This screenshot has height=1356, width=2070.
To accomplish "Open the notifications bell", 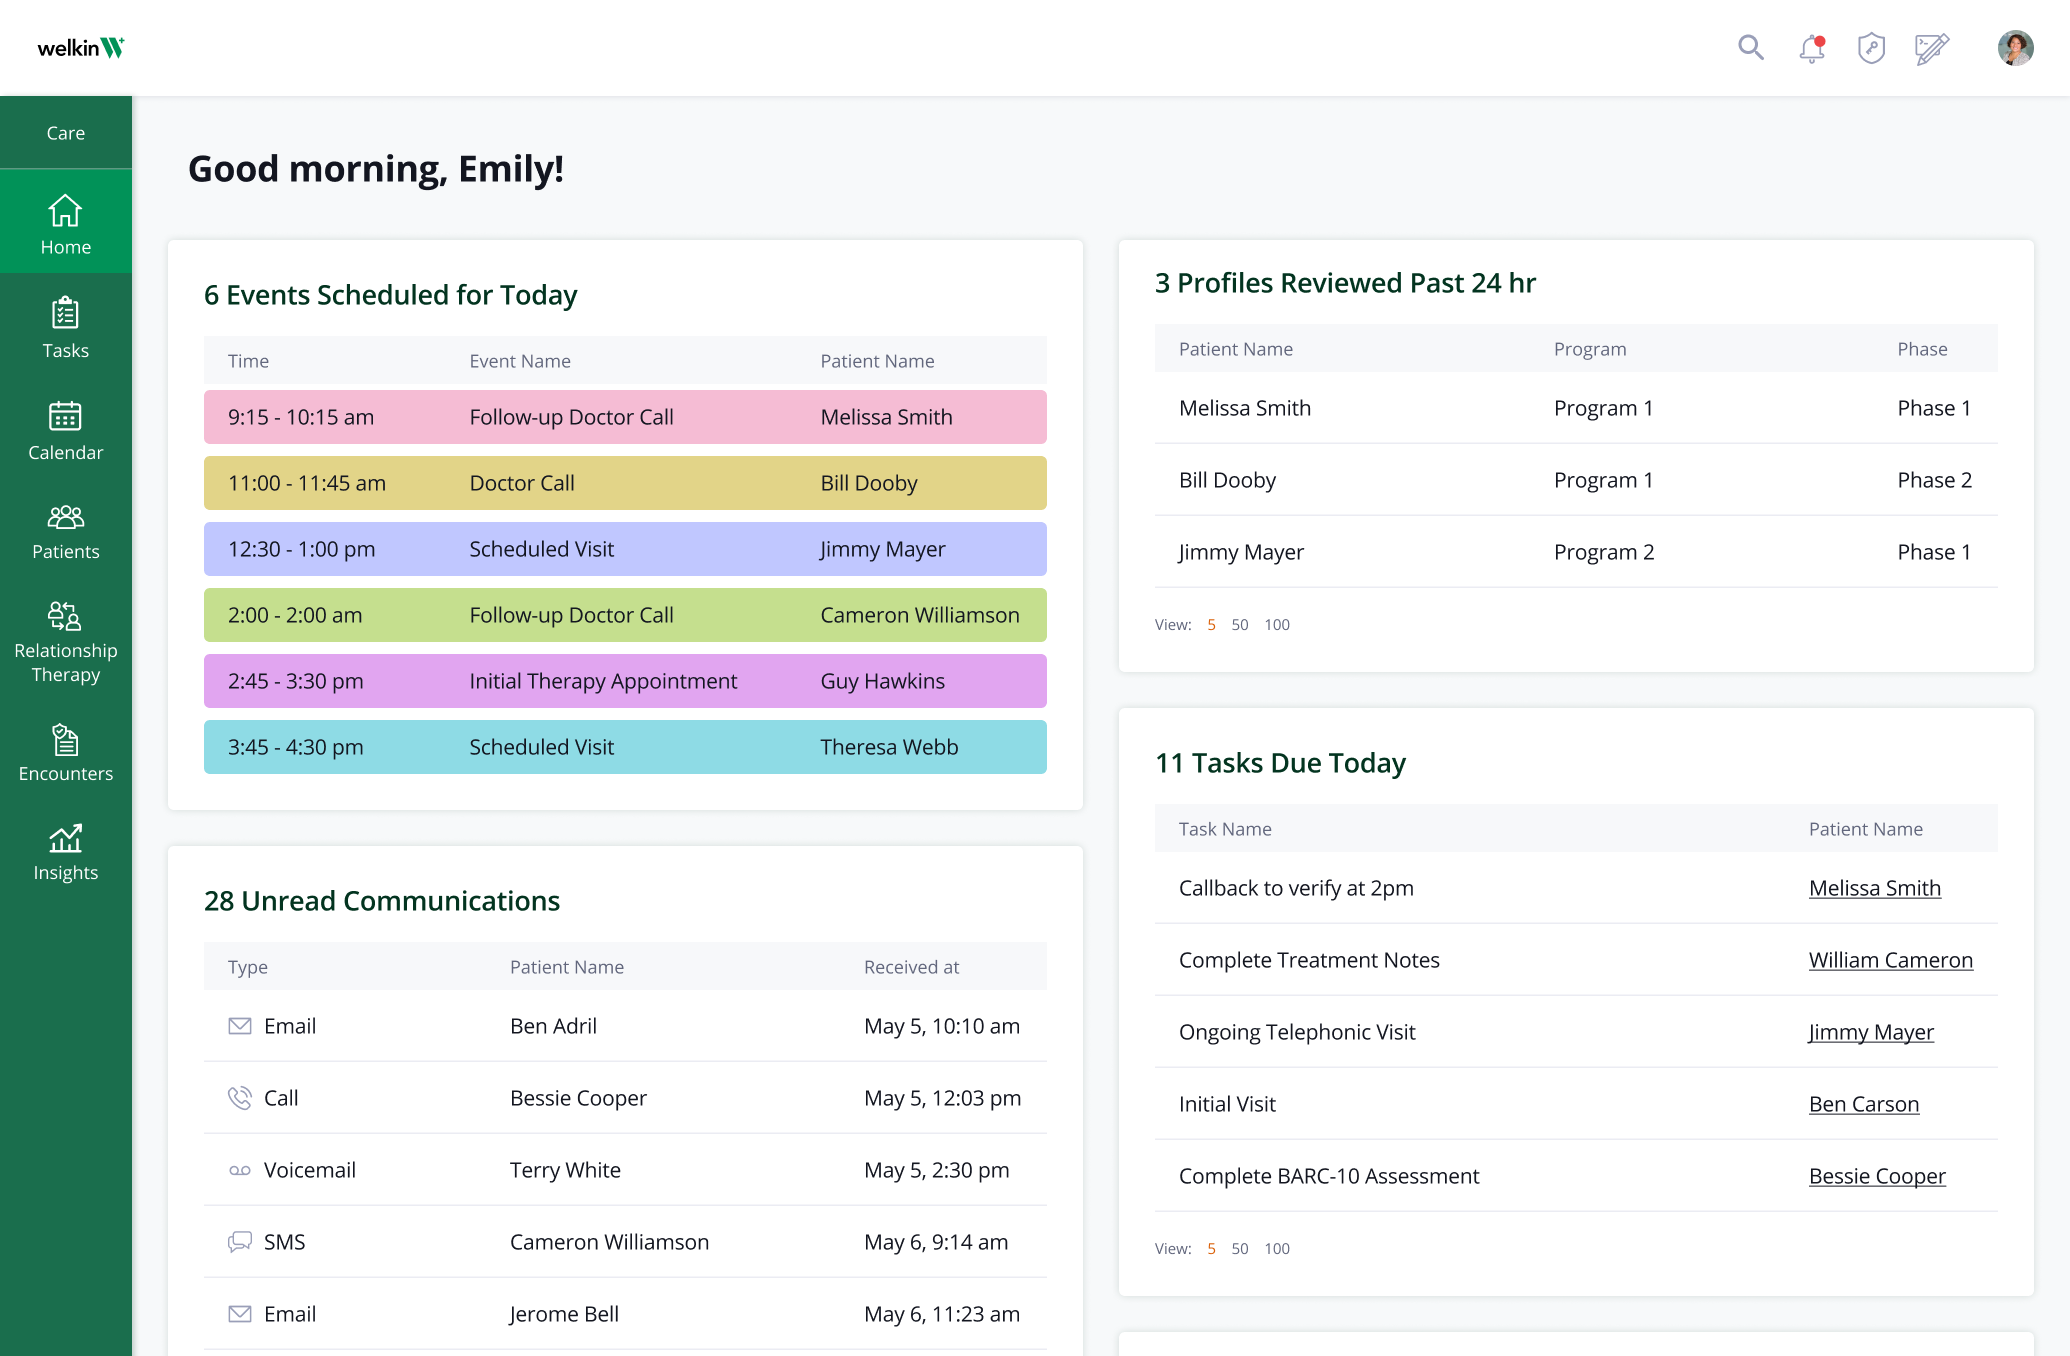I will (1811, 47).
